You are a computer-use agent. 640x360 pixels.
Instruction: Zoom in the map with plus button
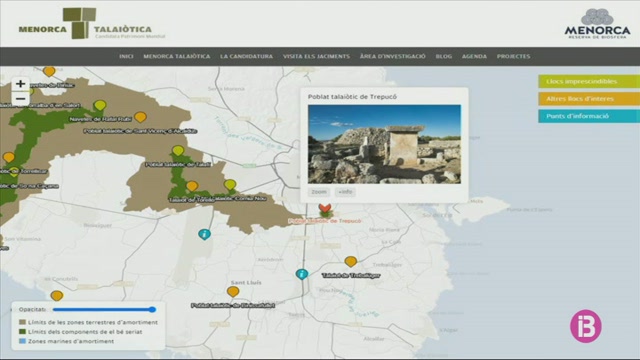coord(20,84)
